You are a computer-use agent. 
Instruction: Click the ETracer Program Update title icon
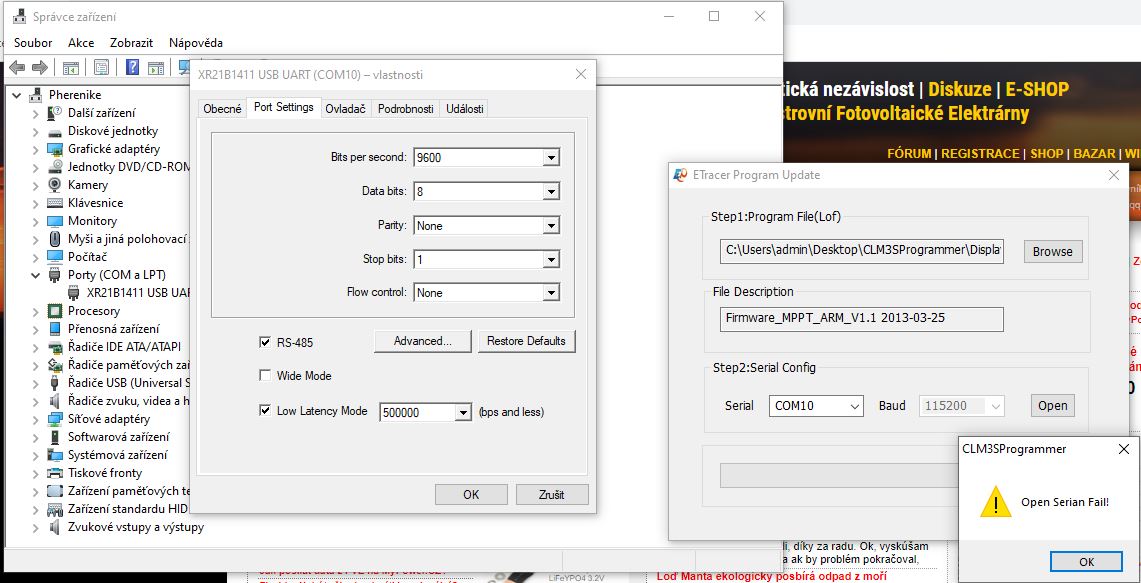point(680,175)
